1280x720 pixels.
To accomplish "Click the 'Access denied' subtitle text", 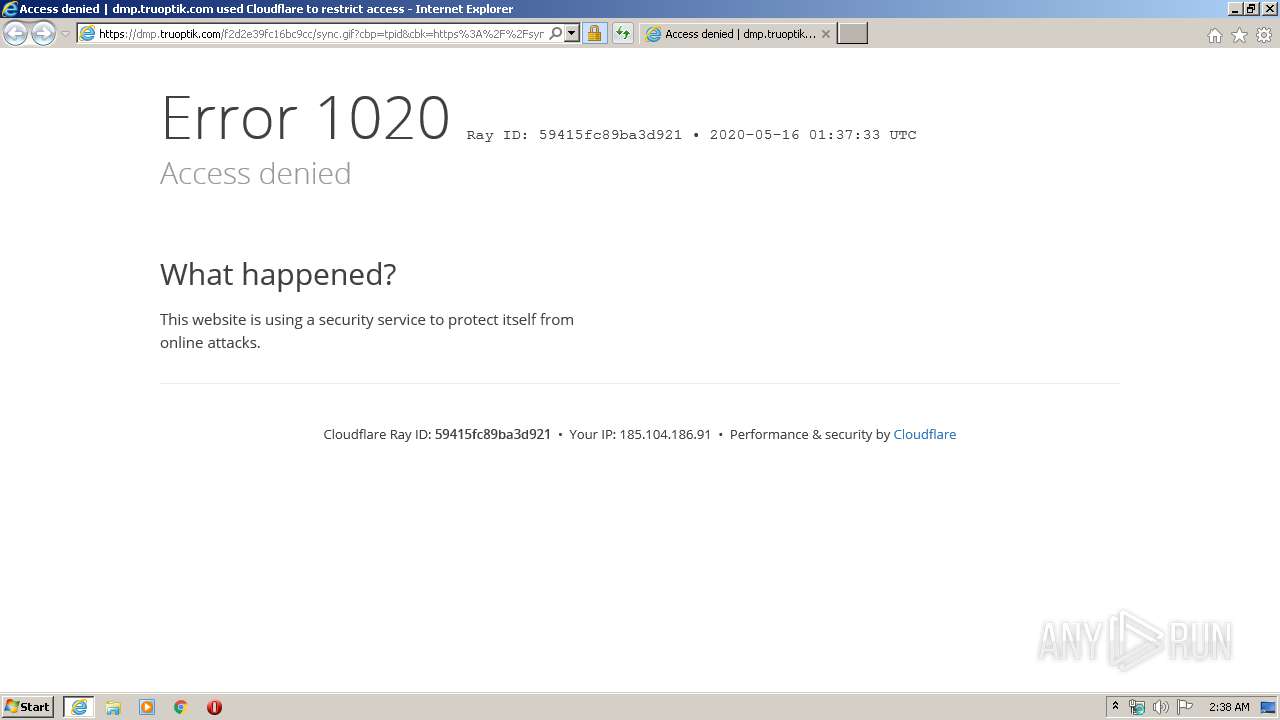I will (256, 173).
